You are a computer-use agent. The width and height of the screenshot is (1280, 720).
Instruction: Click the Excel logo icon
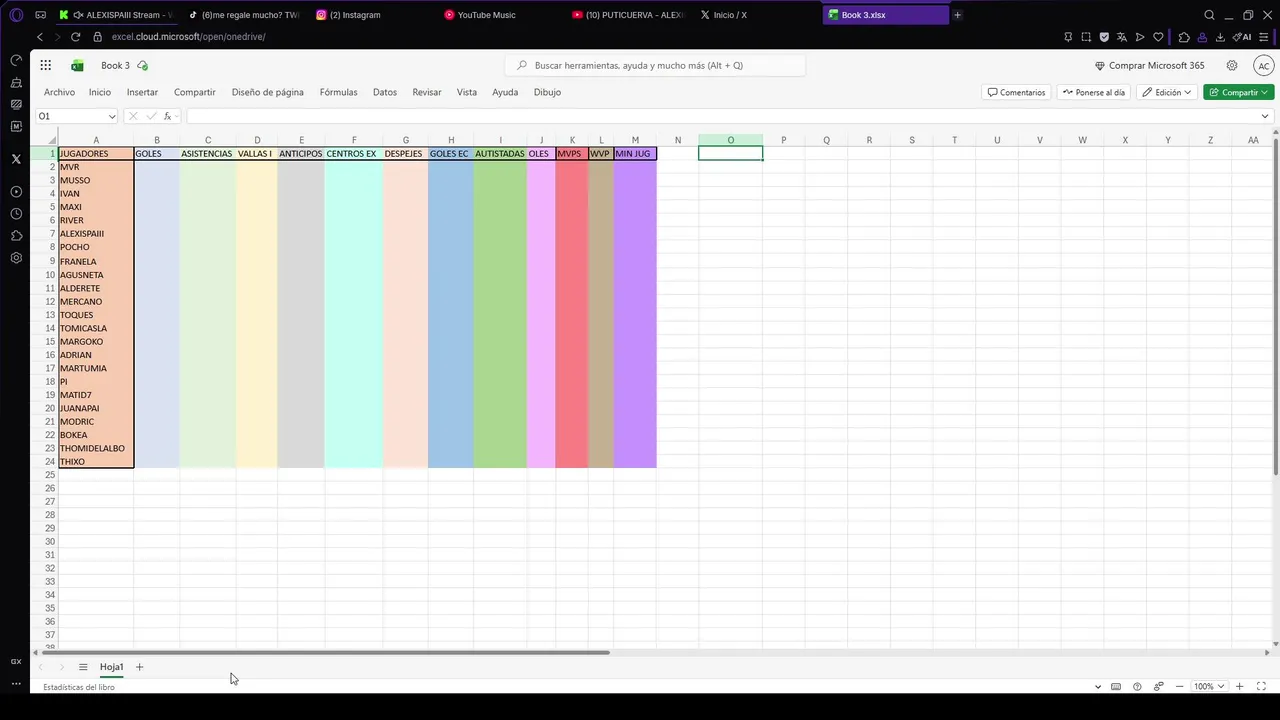pyautogui.click(x=77, y=65)
